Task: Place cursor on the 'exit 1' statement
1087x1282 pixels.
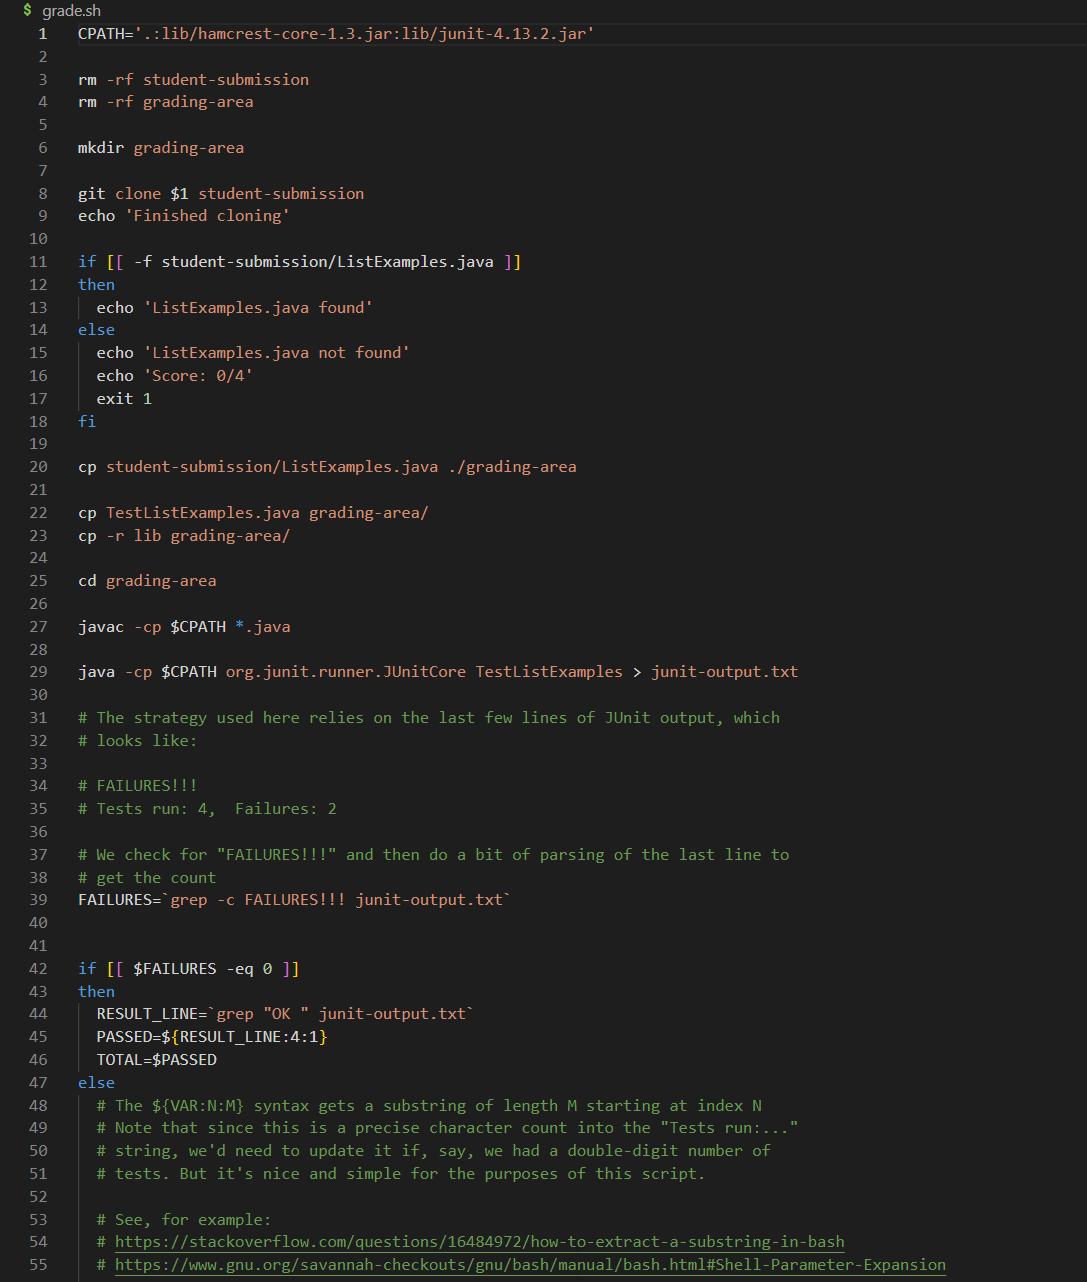Action: point(124,399)
